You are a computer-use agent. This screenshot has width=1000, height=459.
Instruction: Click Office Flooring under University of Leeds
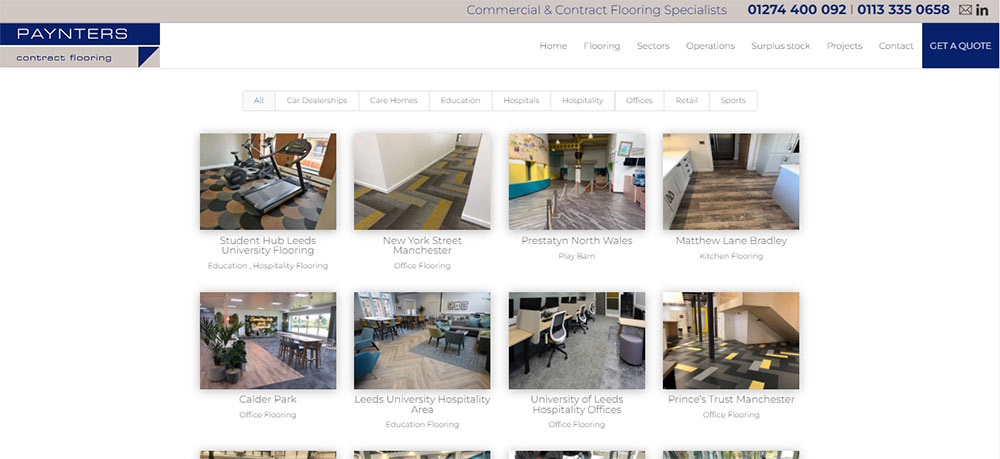577,425
